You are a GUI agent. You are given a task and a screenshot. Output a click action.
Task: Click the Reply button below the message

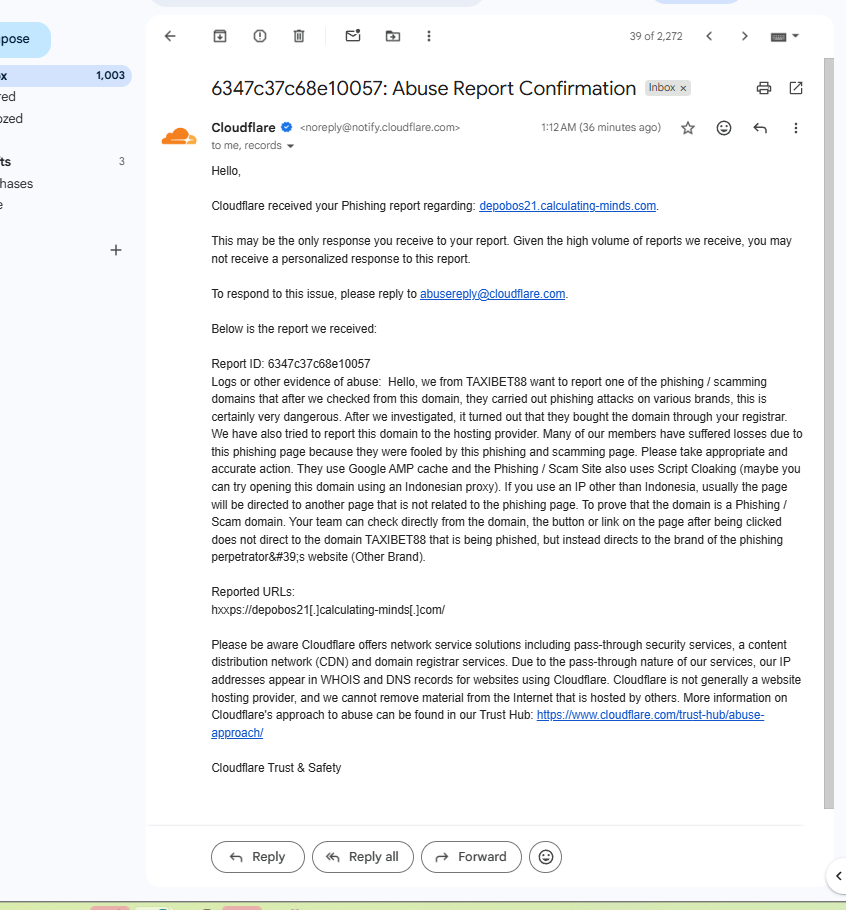click(258, 857)
